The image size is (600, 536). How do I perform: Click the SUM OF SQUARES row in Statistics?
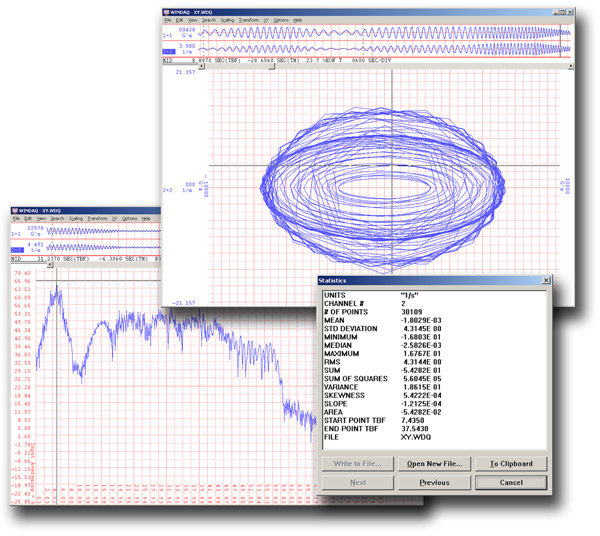pyautogui.click(x=383, y=378)
